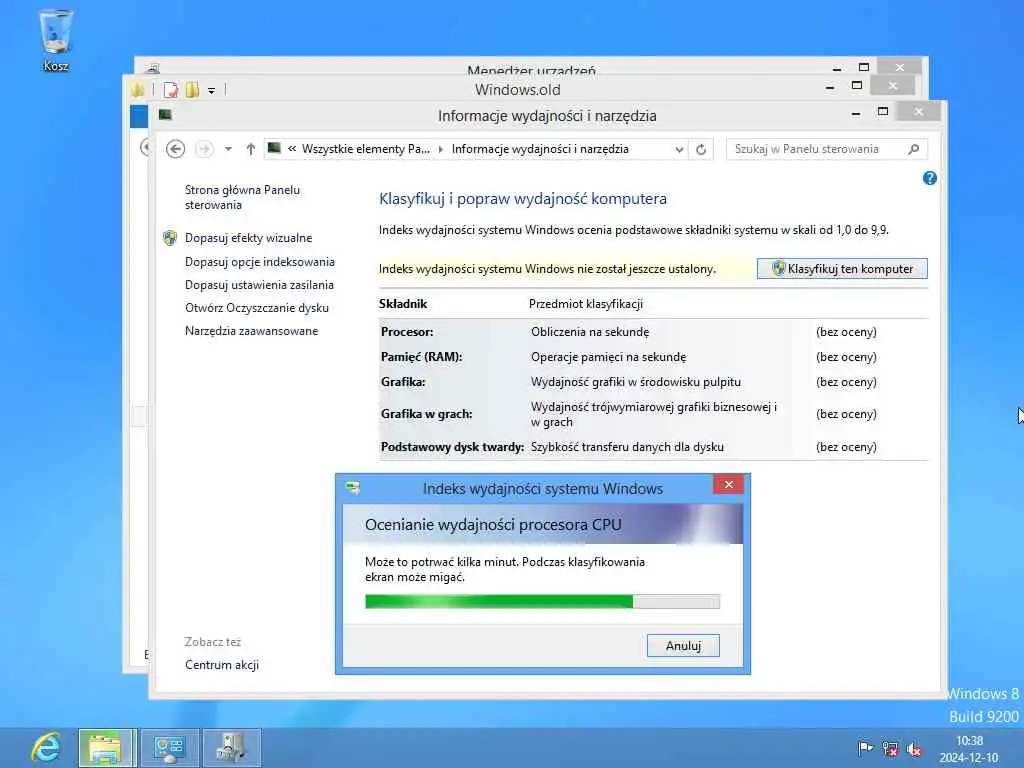Viewport: 1024px width, 768px height.
Task: Select the Grafika w grach row label
Action: 426,414
